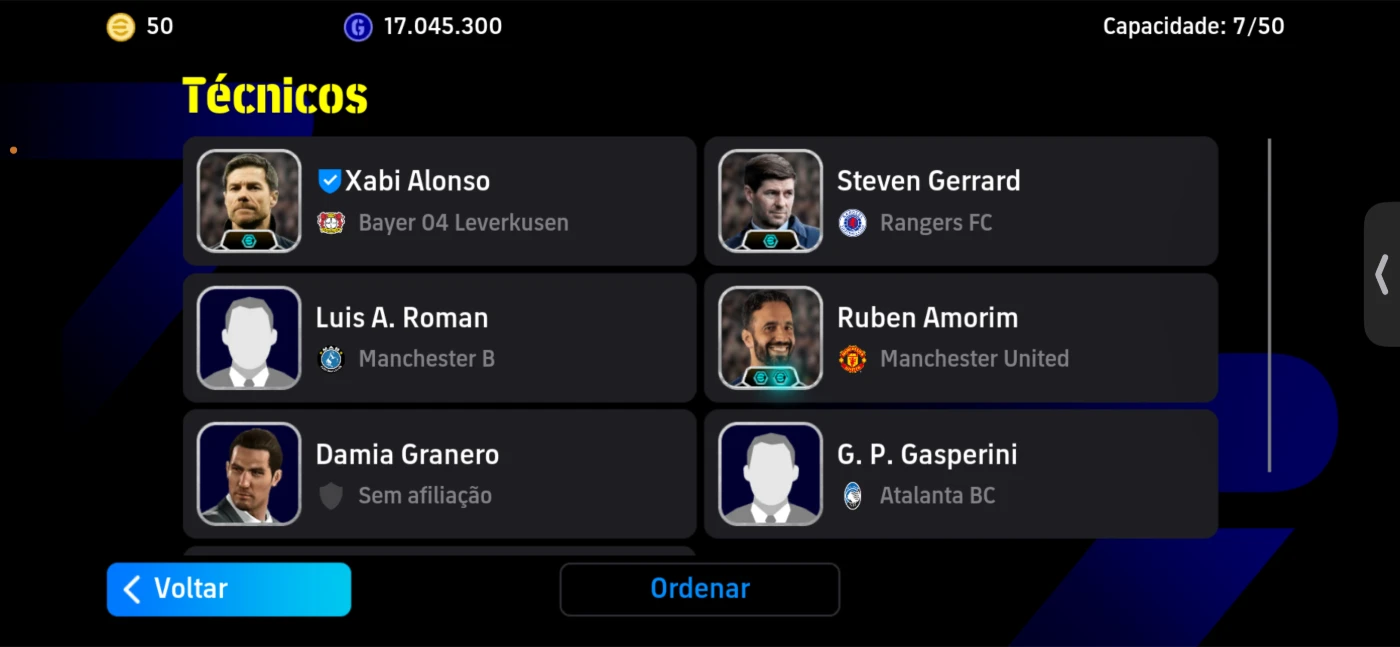Screen dimensions: 1400x647
Task: Click the Manchester B club crest
Action: click(331, 359)
